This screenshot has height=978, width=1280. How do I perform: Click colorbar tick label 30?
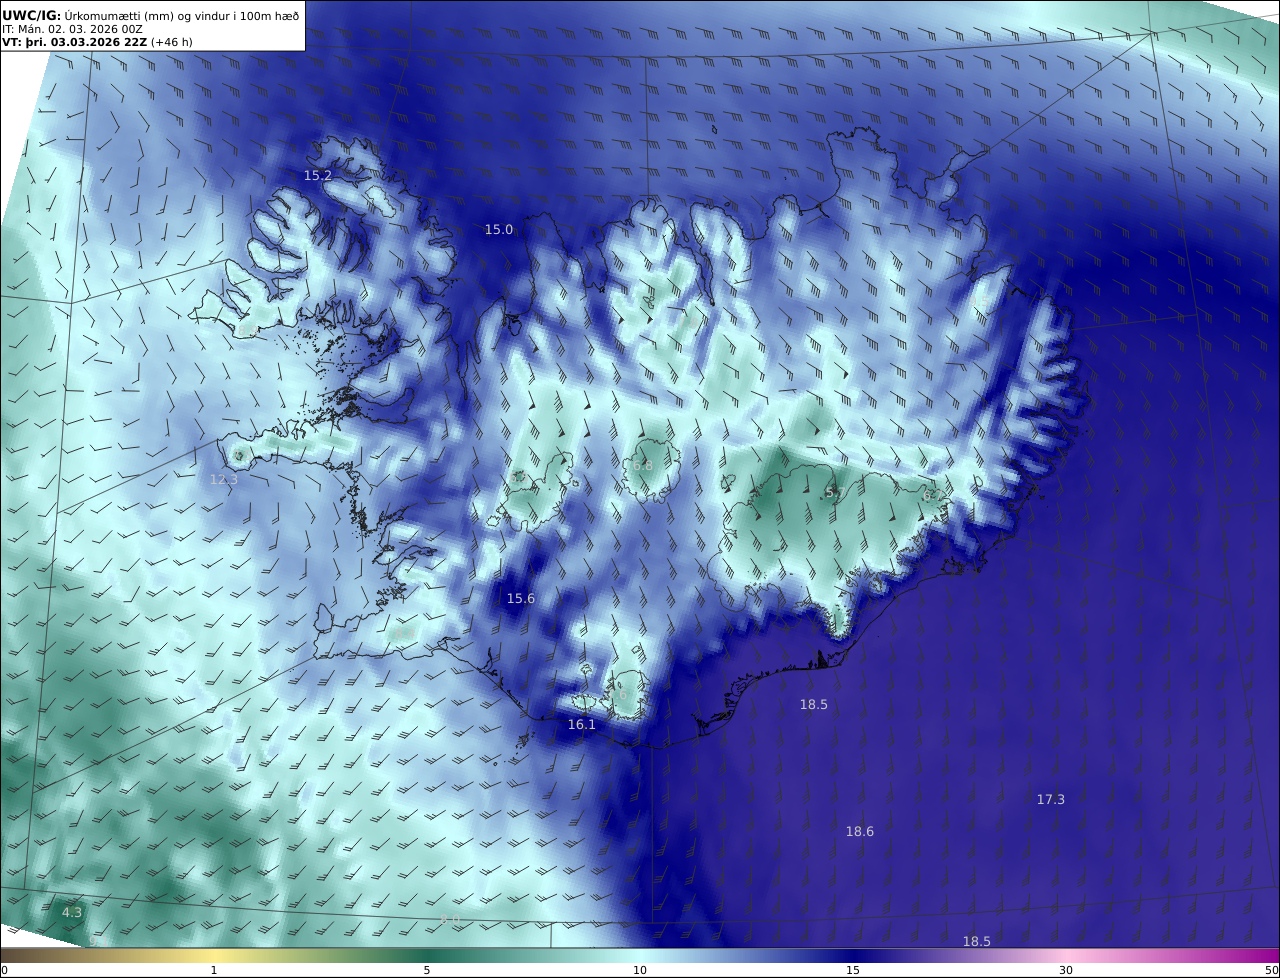tap(1066, 970)
